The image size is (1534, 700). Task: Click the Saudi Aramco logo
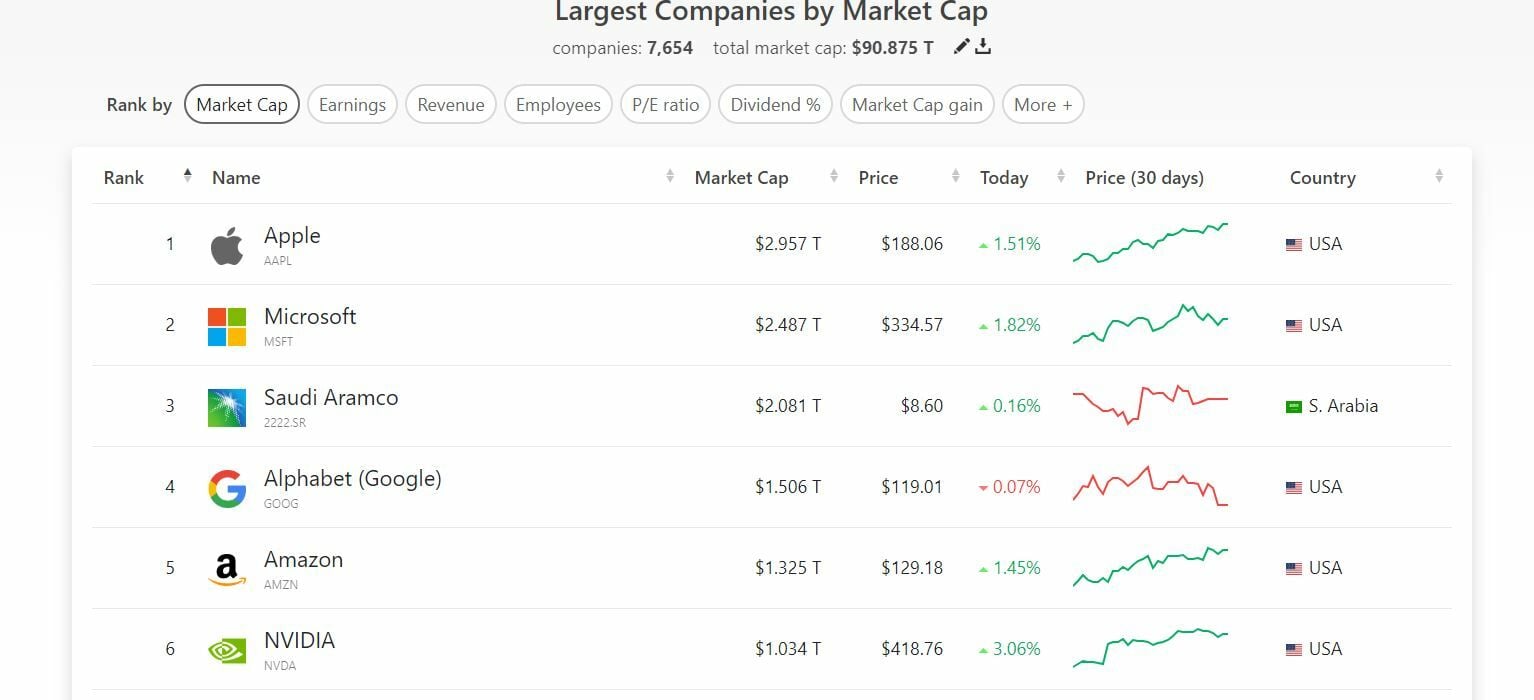pos(227,407)
